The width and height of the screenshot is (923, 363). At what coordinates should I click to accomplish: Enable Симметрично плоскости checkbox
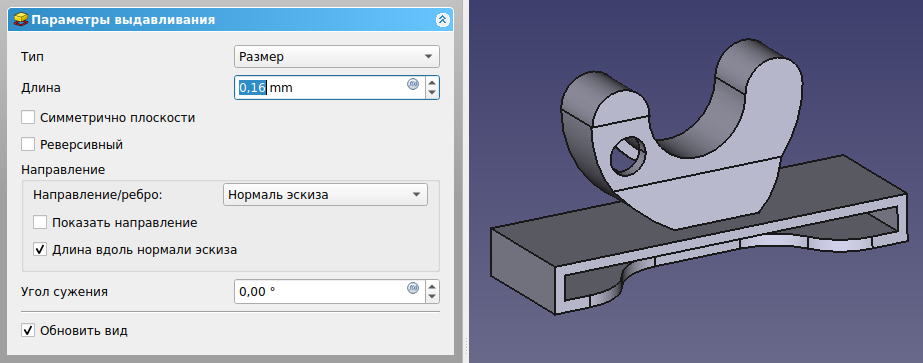click(28, 118)
